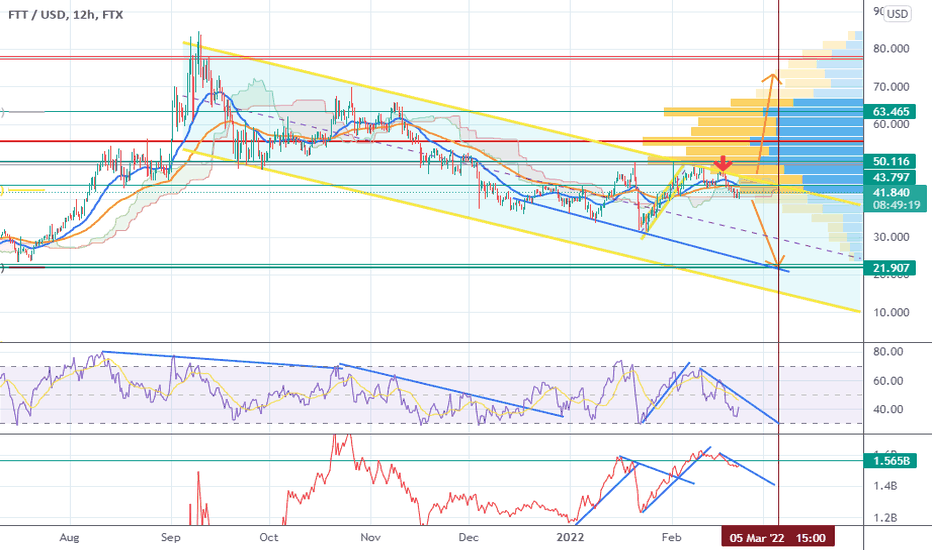The width and height of the screenshot is (932, 550).
Task: Click the 1.4B scale label
Action: [885, 486]
